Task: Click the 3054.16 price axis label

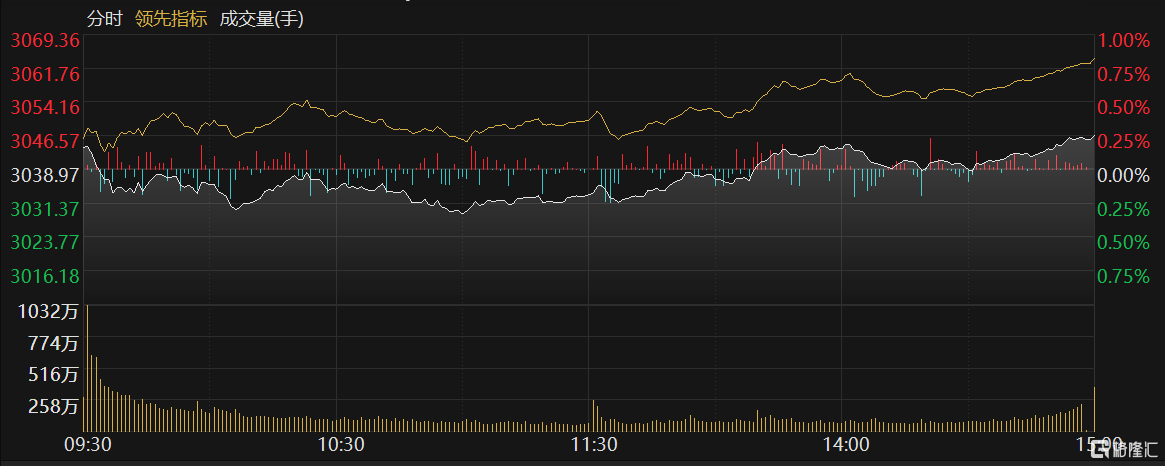Action: tap(44, 107)
